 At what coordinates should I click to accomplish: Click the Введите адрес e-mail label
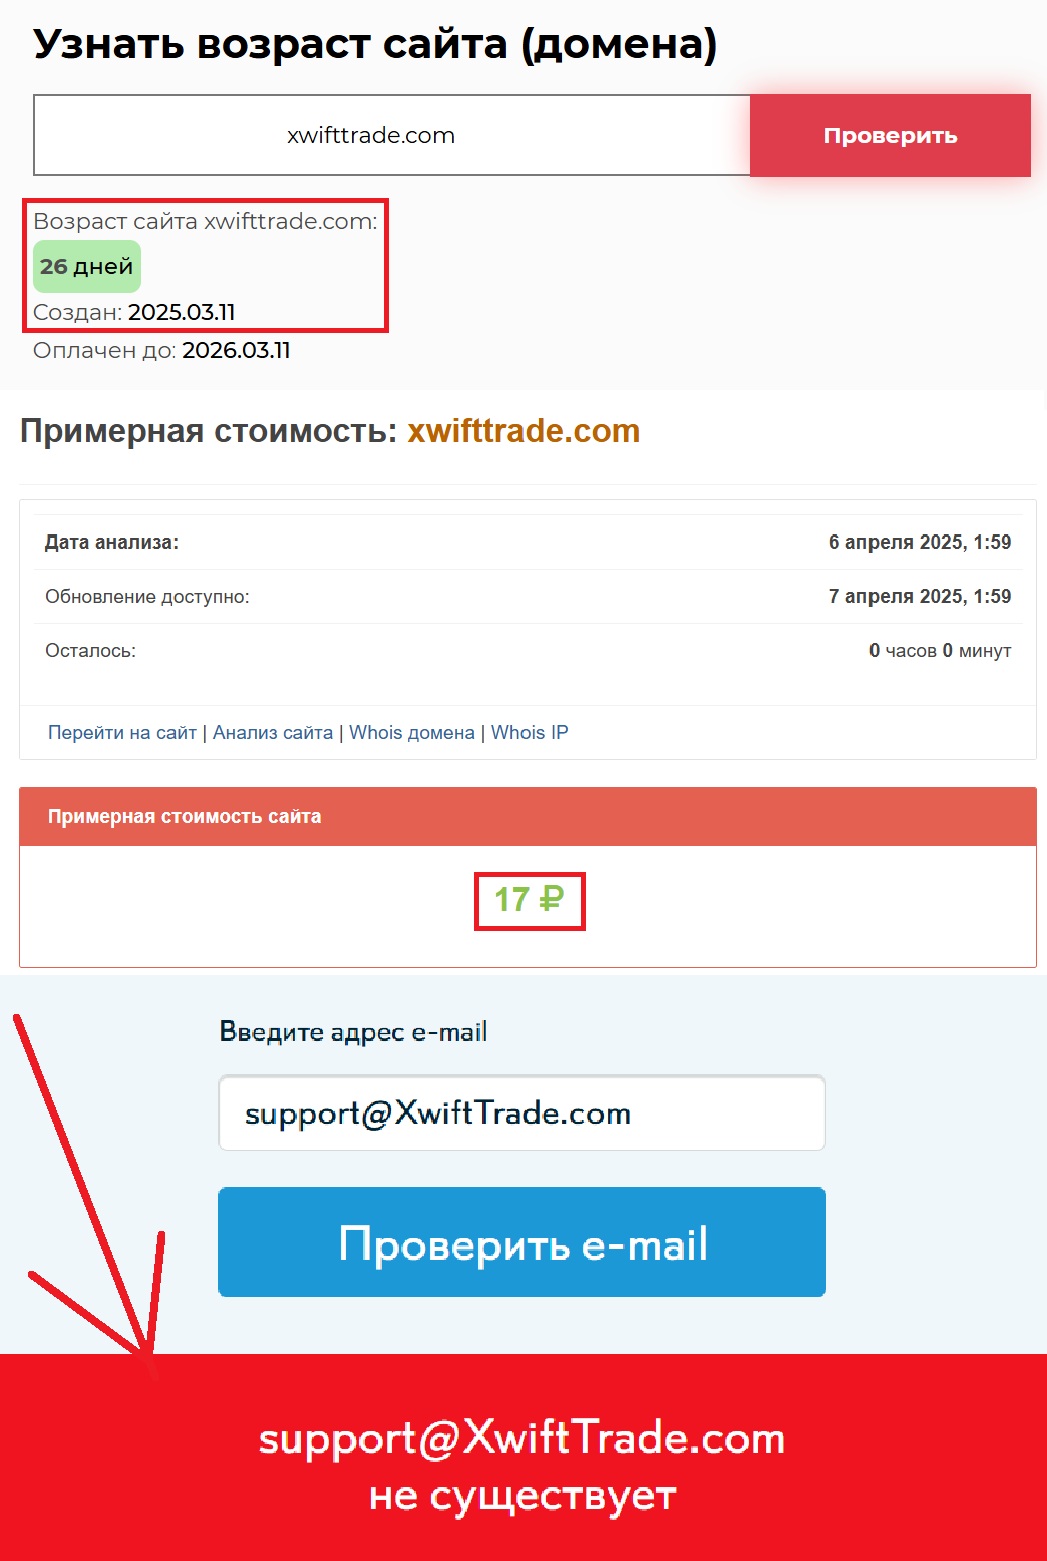[353, 1032]
